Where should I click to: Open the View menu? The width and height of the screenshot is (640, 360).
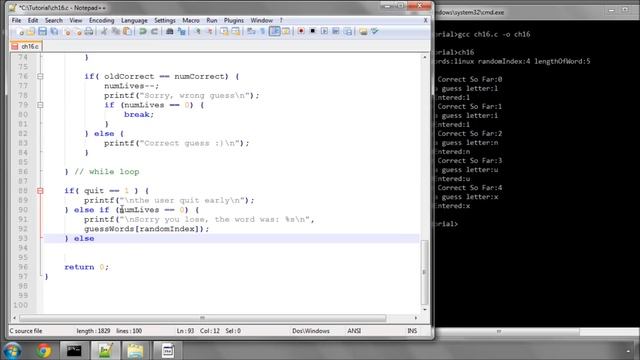(76, 20)
